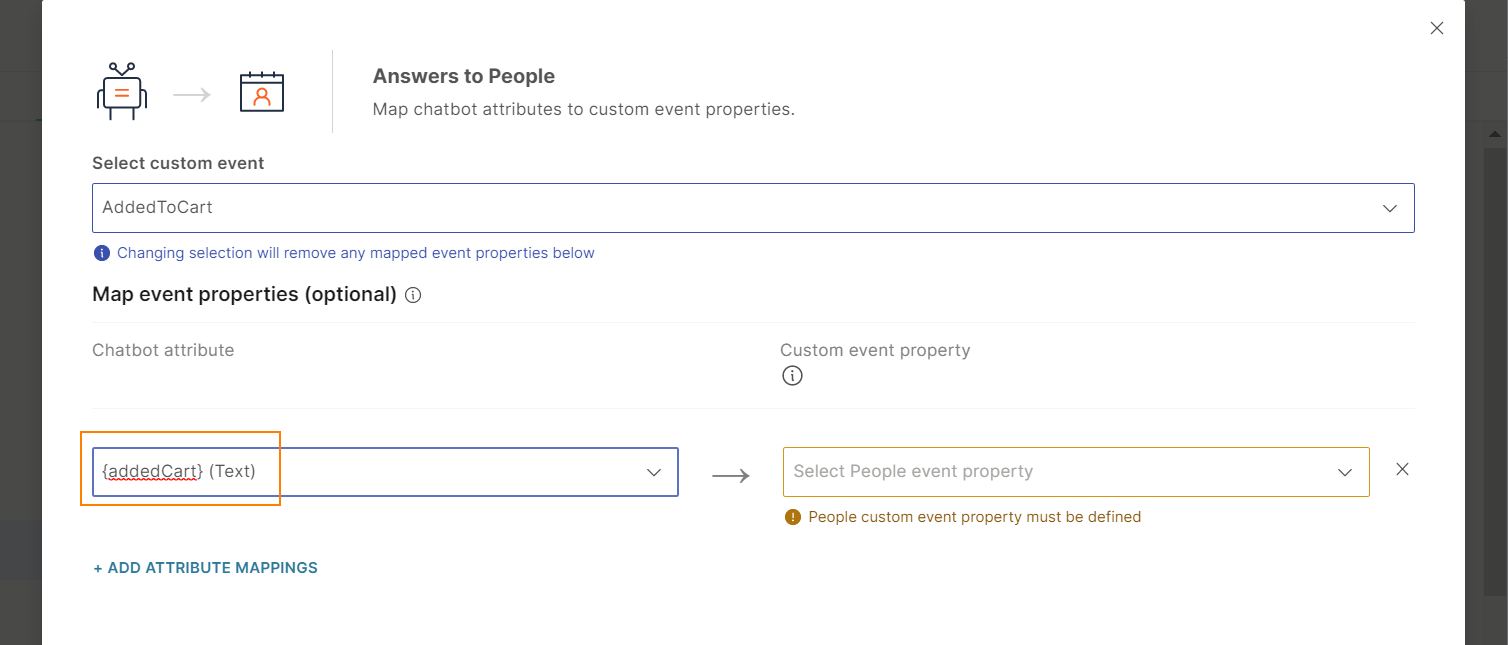Remove the addedCart mapping row
The image size is (1508, 645).
pos(1402,469)
